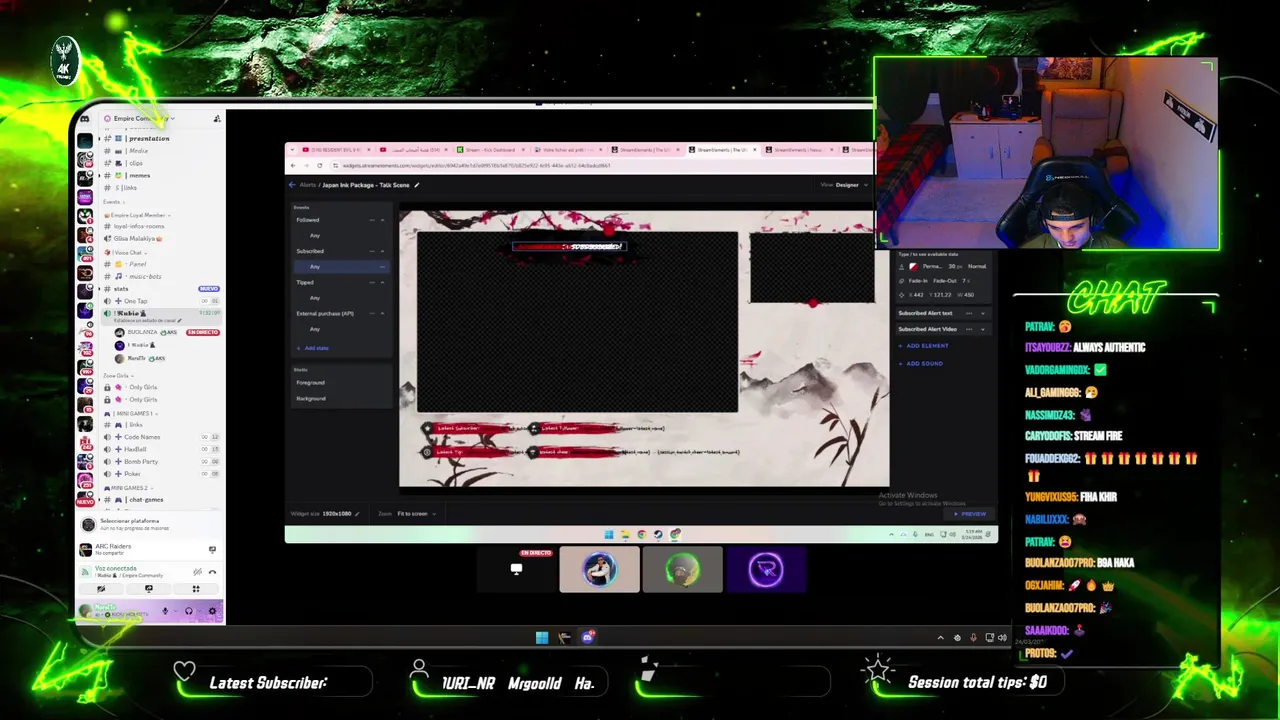Screen dimensions: 1280x720
Task: Click ADD SOUND button
Action: click(920, 364)
